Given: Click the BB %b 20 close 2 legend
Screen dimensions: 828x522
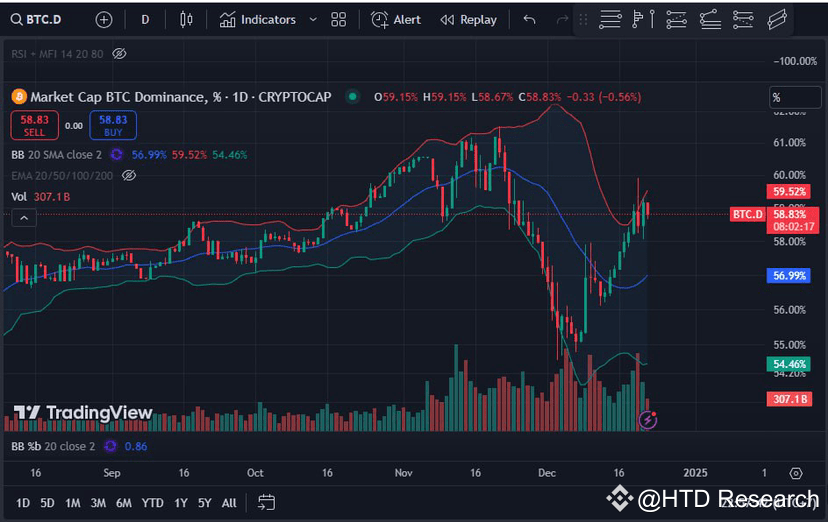Looking at the screenshot, I should (53, 447).
